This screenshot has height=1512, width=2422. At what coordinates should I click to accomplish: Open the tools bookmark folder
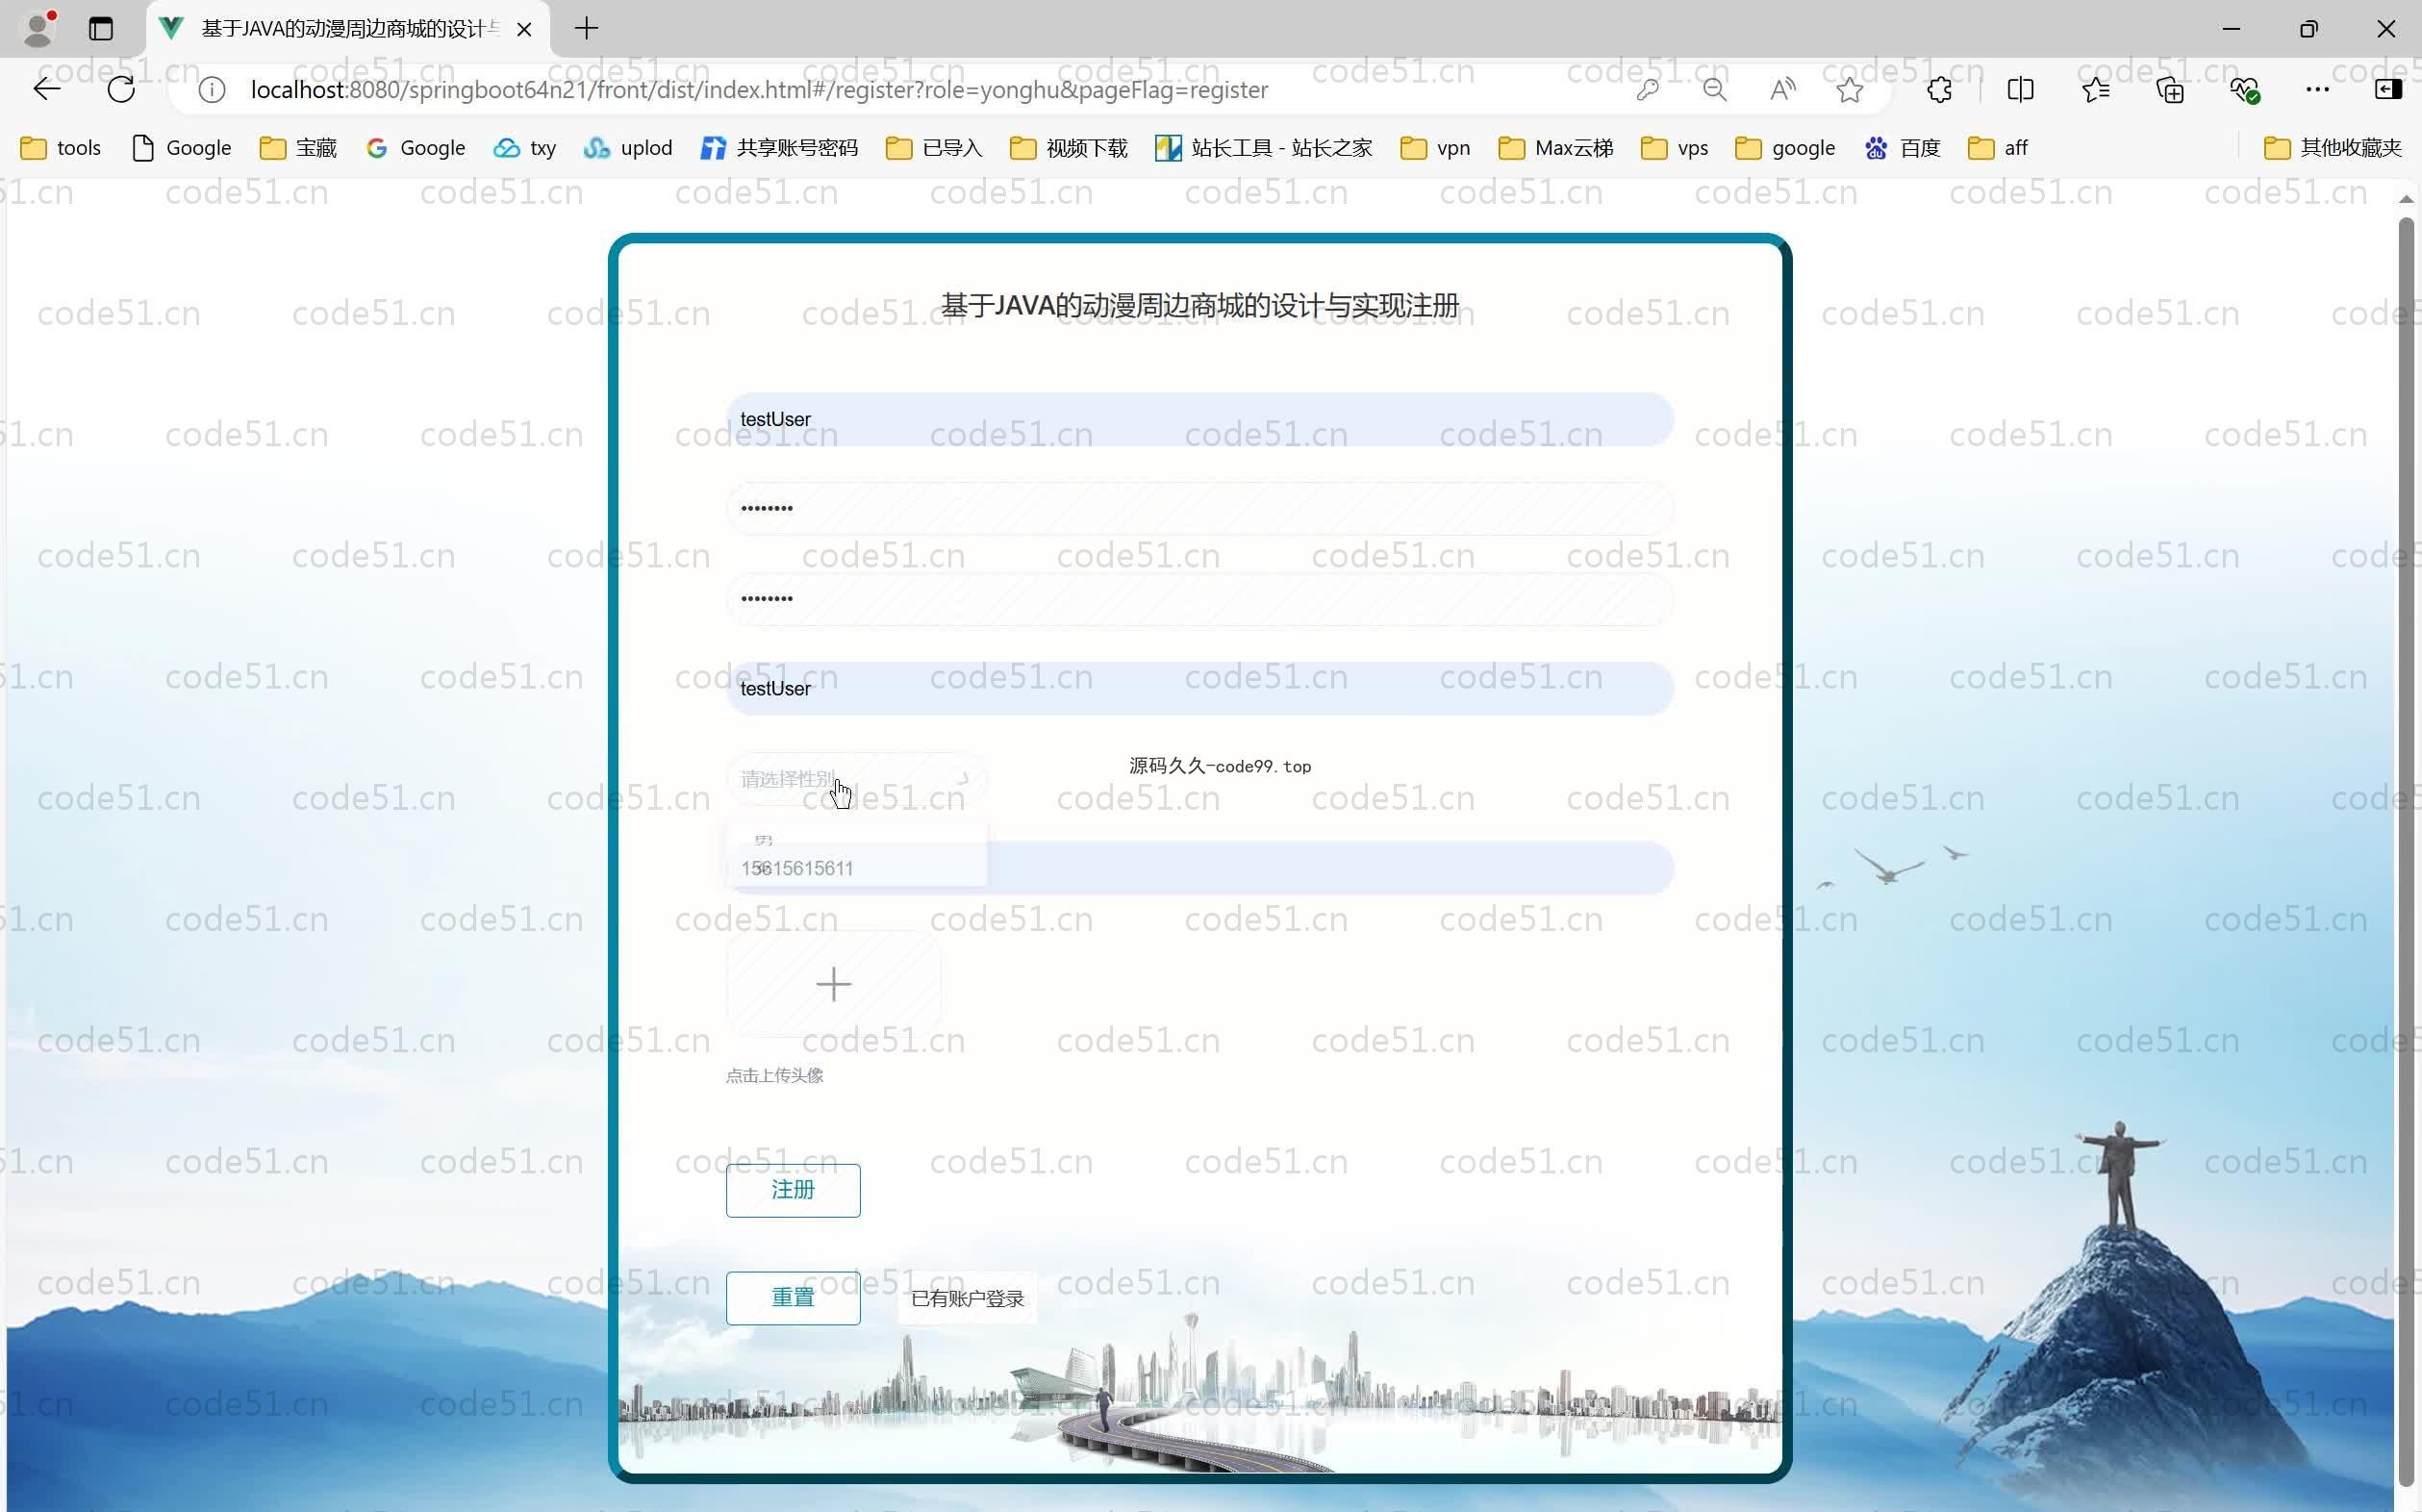point(61,148)
